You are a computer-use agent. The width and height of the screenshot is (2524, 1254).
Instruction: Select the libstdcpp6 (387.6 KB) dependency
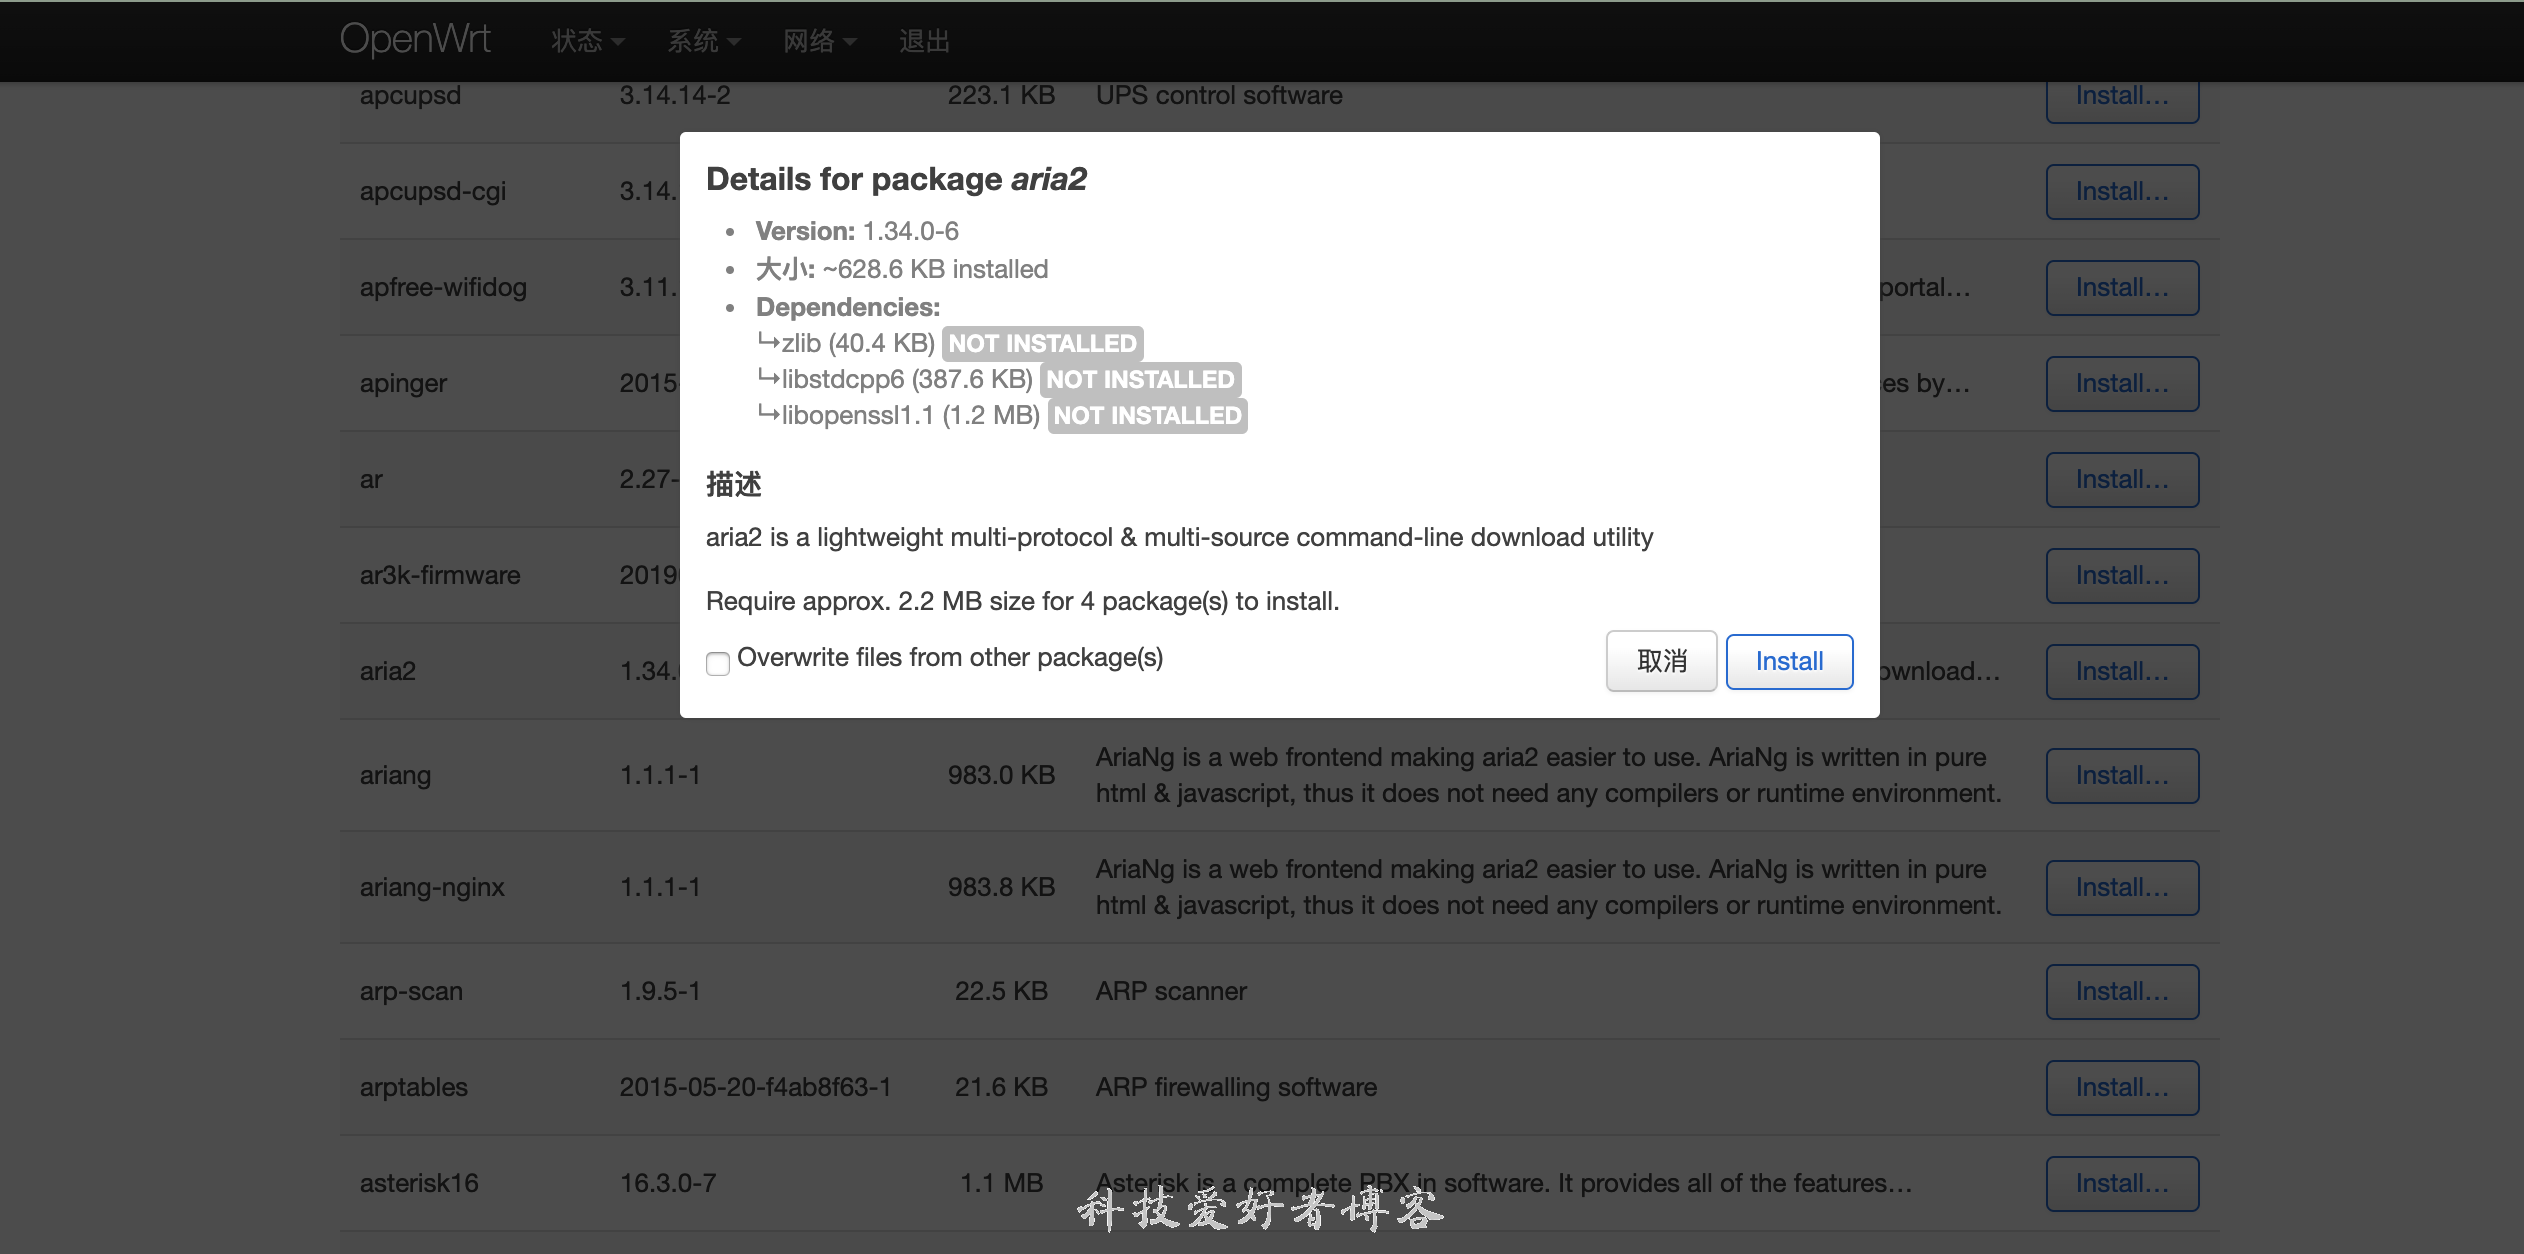pos(906,379)
